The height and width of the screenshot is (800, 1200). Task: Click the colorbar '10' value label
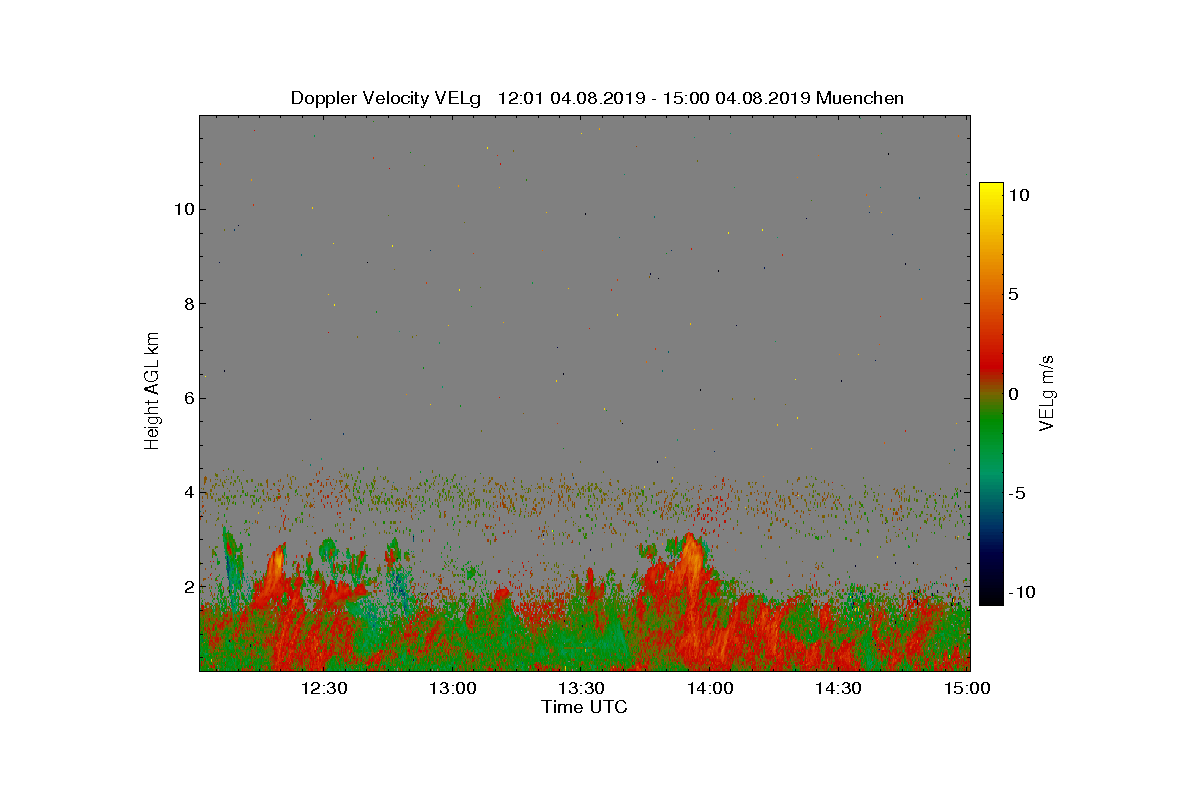1019,196
